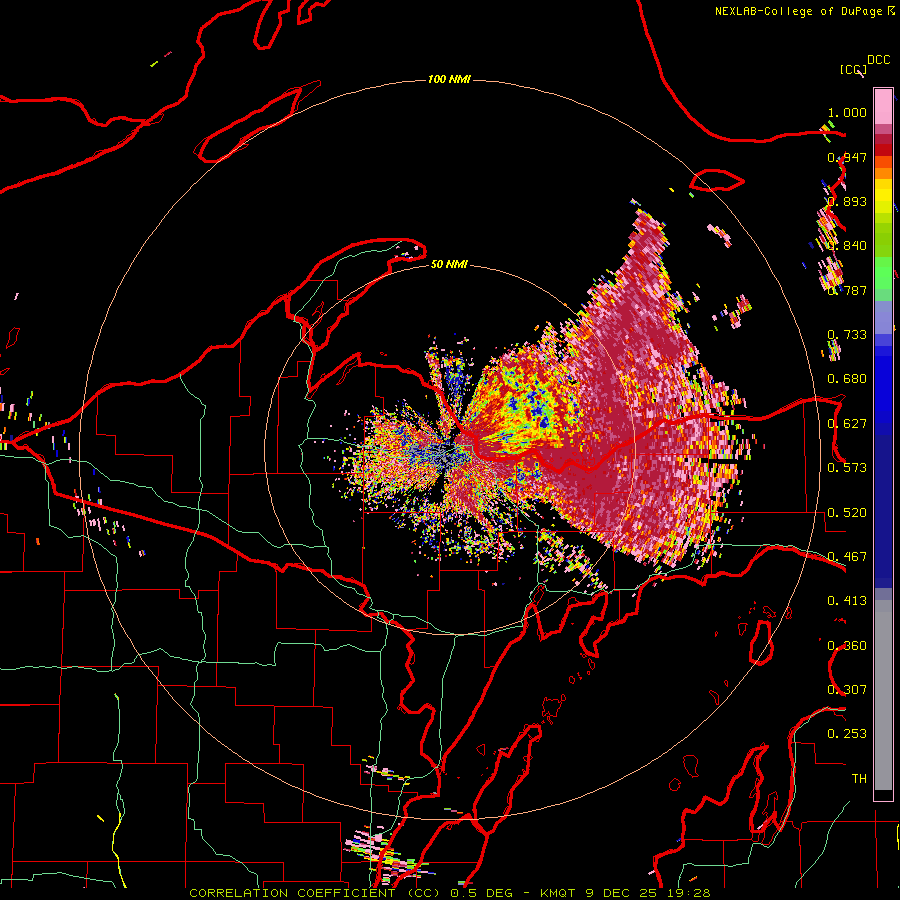Screen dimensions: 900x900
Task: Click the 0.733 color scale label
Action: point(847,335)
